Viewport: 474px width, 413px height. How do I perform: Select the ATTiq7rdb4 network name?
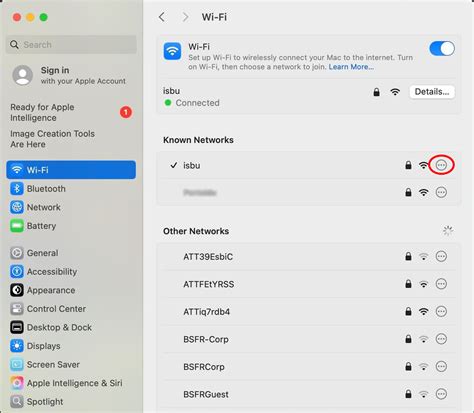pyautogui.click(x=207, y=312)
